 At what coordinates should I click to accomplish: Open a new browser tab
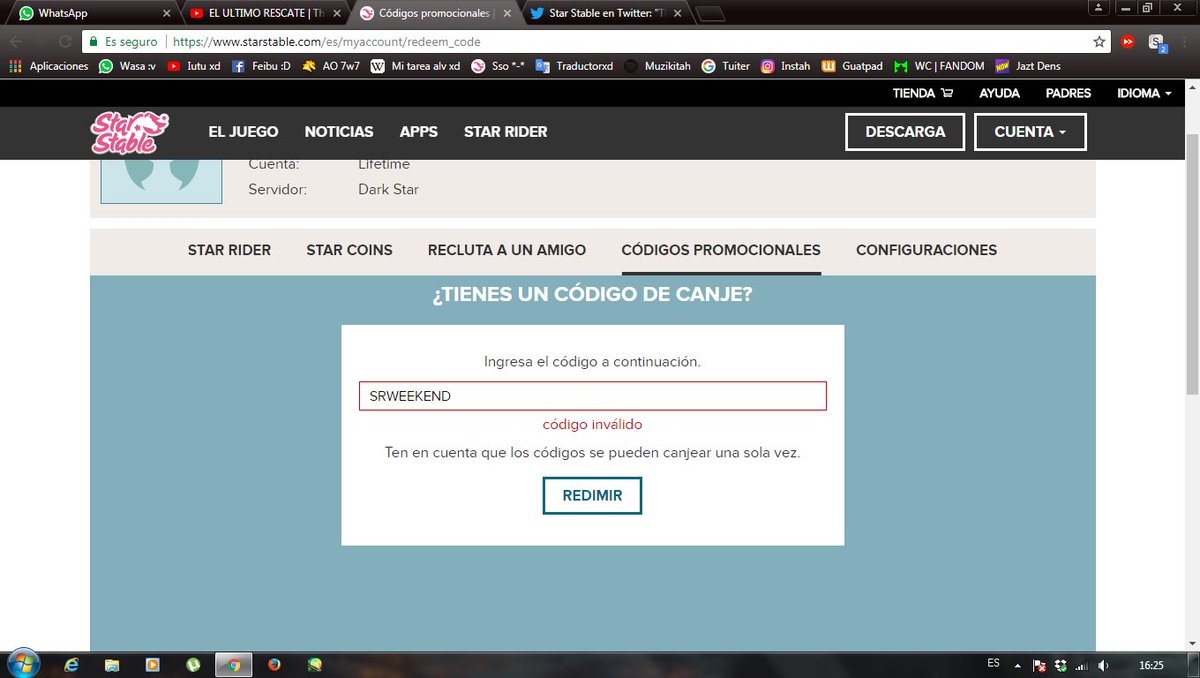pos(709,14)
